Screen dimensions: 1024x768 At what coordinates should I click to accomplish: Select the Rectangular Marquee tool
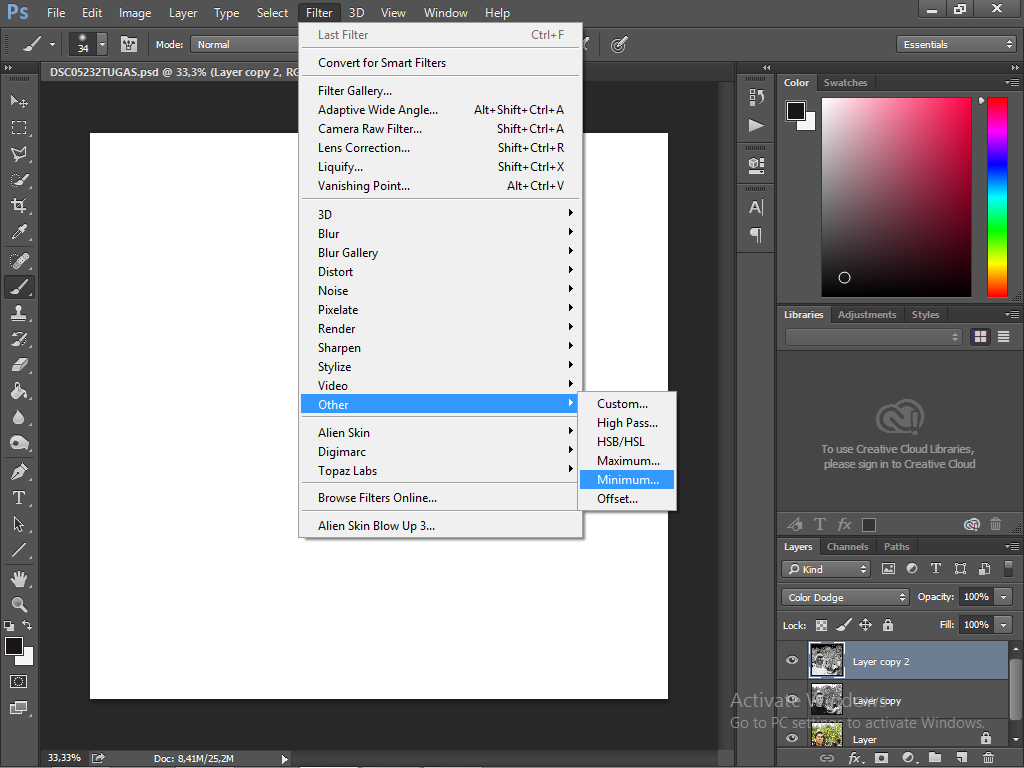[19, 127]
